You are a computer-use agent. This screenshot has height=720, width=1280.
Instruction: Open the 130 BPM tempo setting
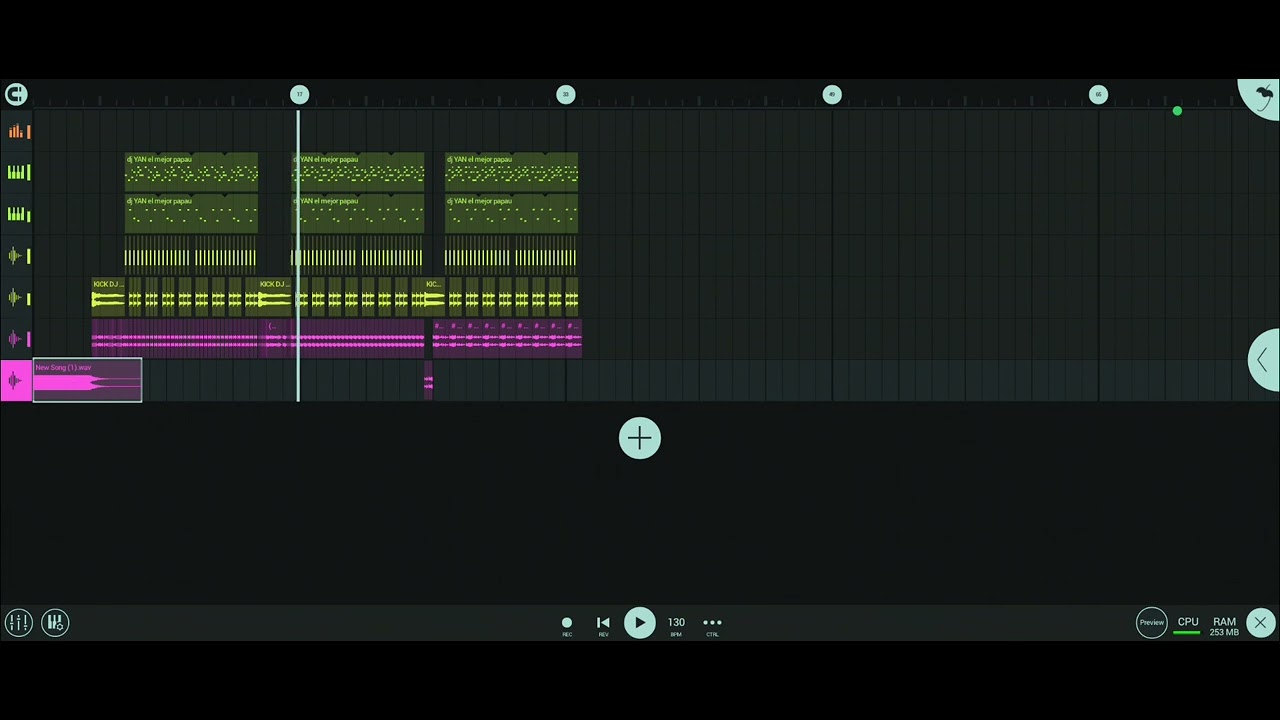[676, 625]
